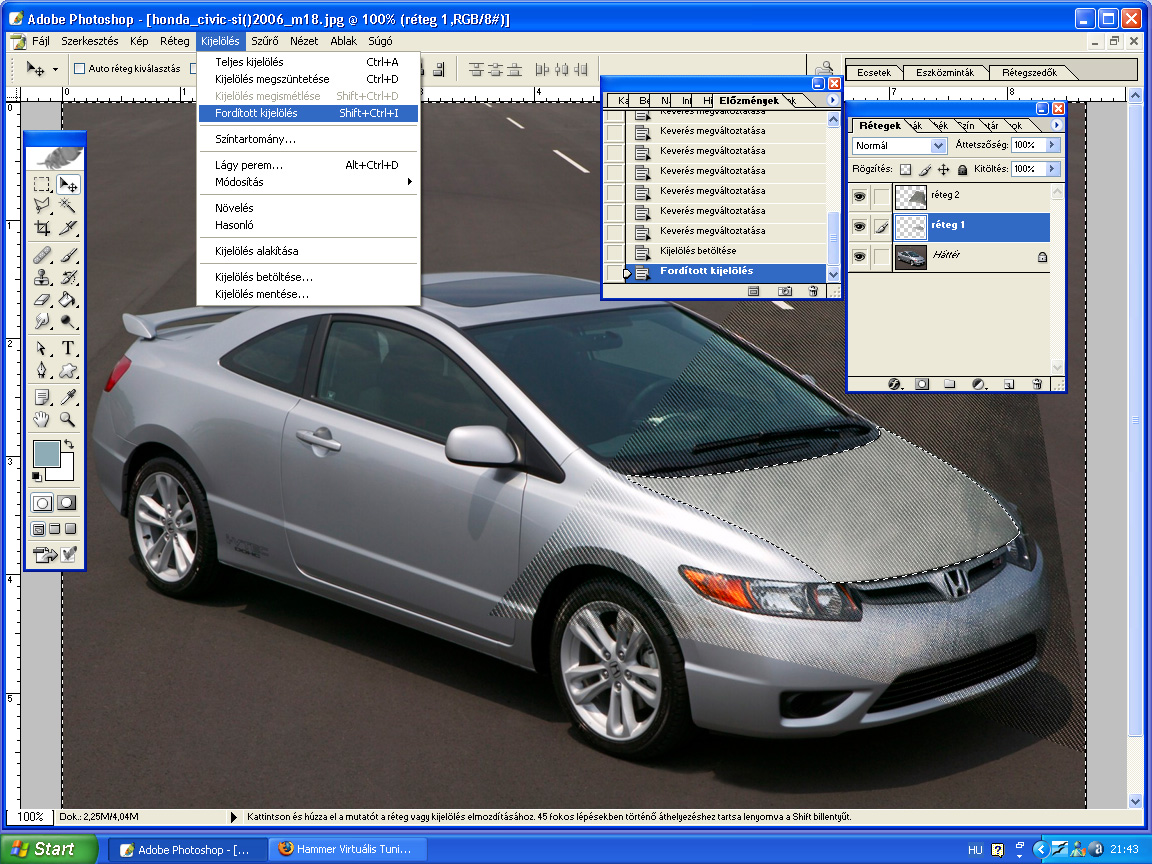The width and height of the screenshot is (1152, 864).
Task: Expand the Áttetszőség opacity slider arrow
Action: tap(1051, 145)
